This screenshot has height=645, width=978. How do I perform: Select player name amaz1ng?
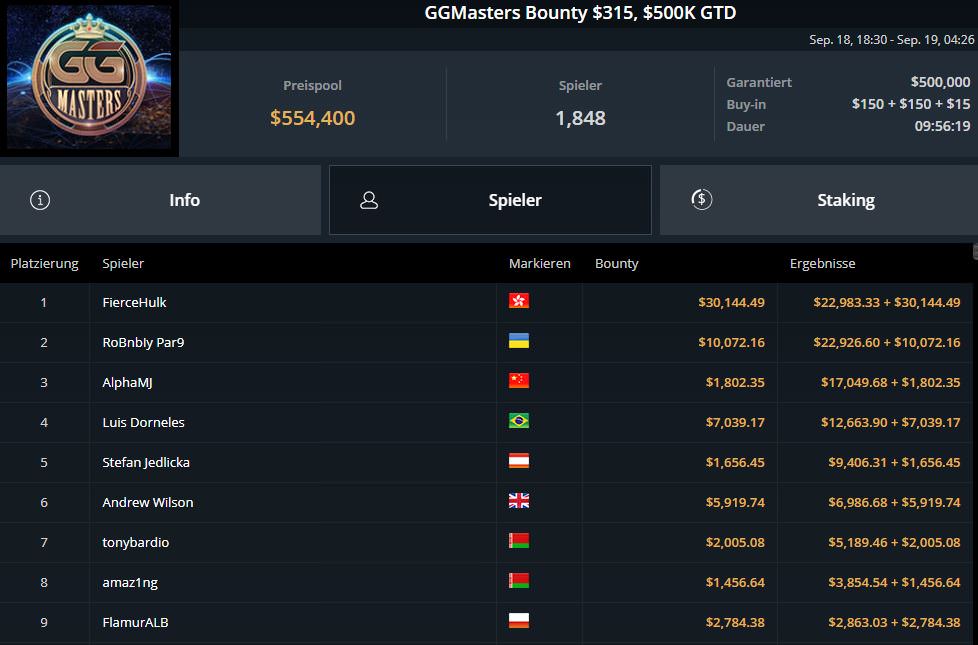tap(130, 582)
